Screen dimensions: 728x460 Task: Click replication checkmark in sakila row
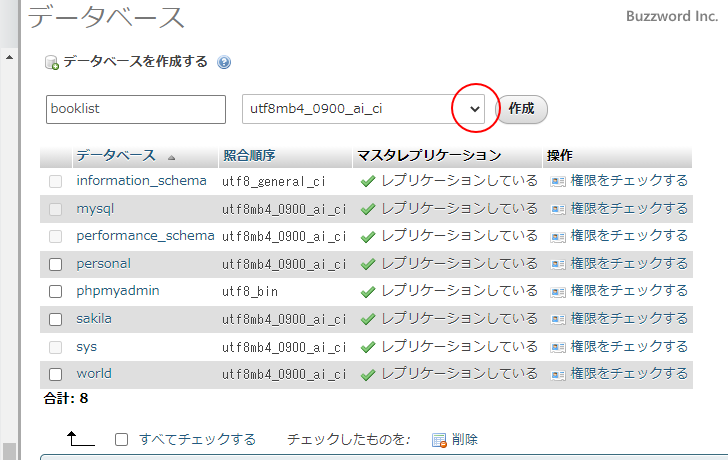point(368,319)
